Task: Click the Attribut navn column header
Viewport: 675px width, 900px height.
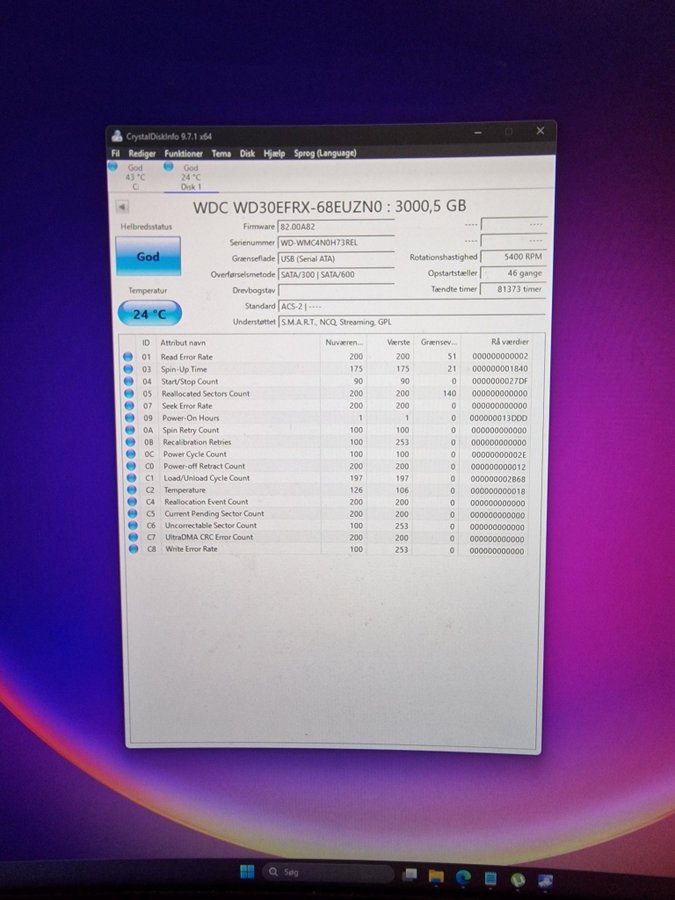Action: tap(184, 342)
